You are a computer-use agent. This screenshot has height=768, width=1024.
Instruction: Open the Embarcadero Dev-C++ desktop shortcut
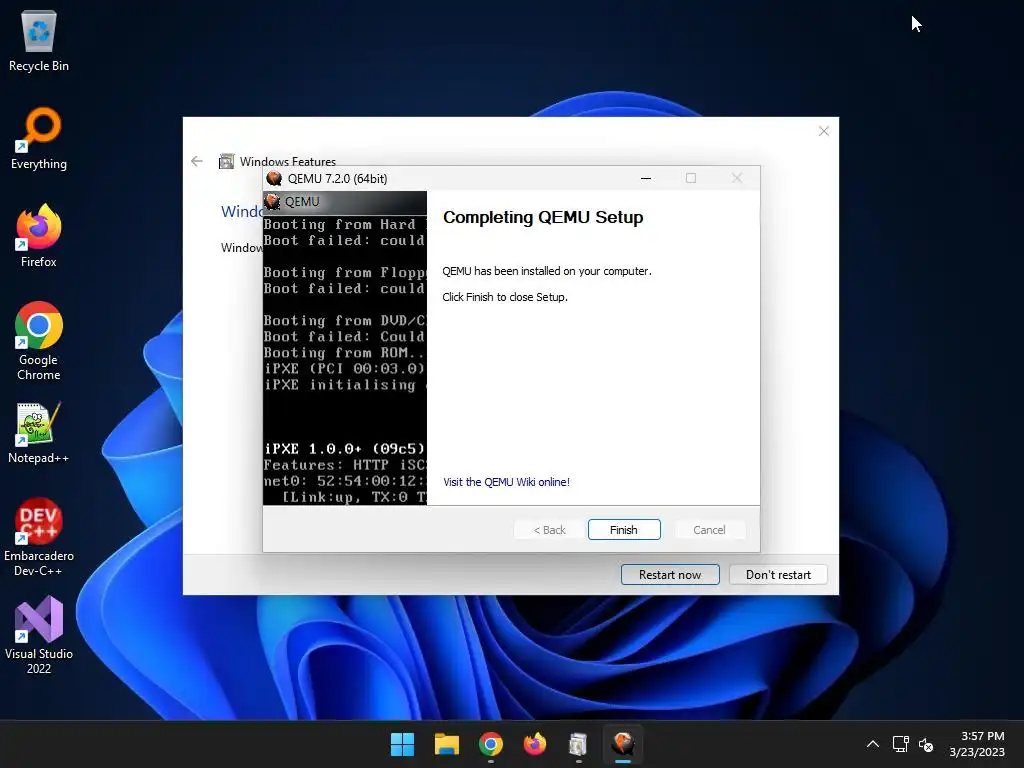pyautogui.click(x=39, y=537)
